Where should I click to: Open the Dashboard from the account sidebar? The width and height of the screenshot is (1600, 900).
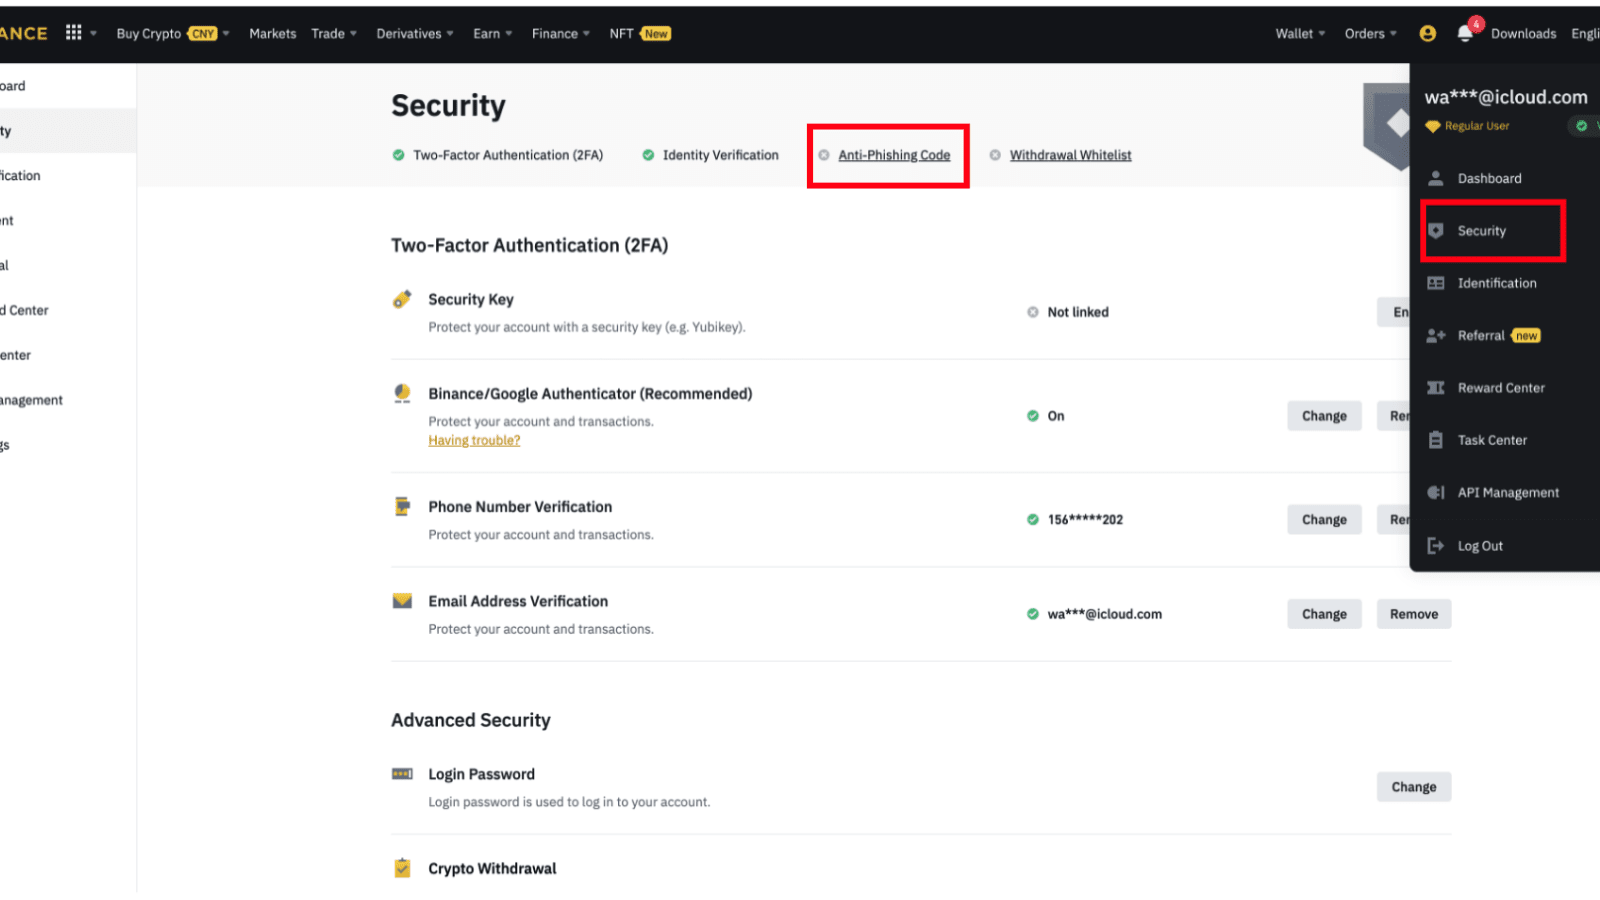(x=1489, y=178)
